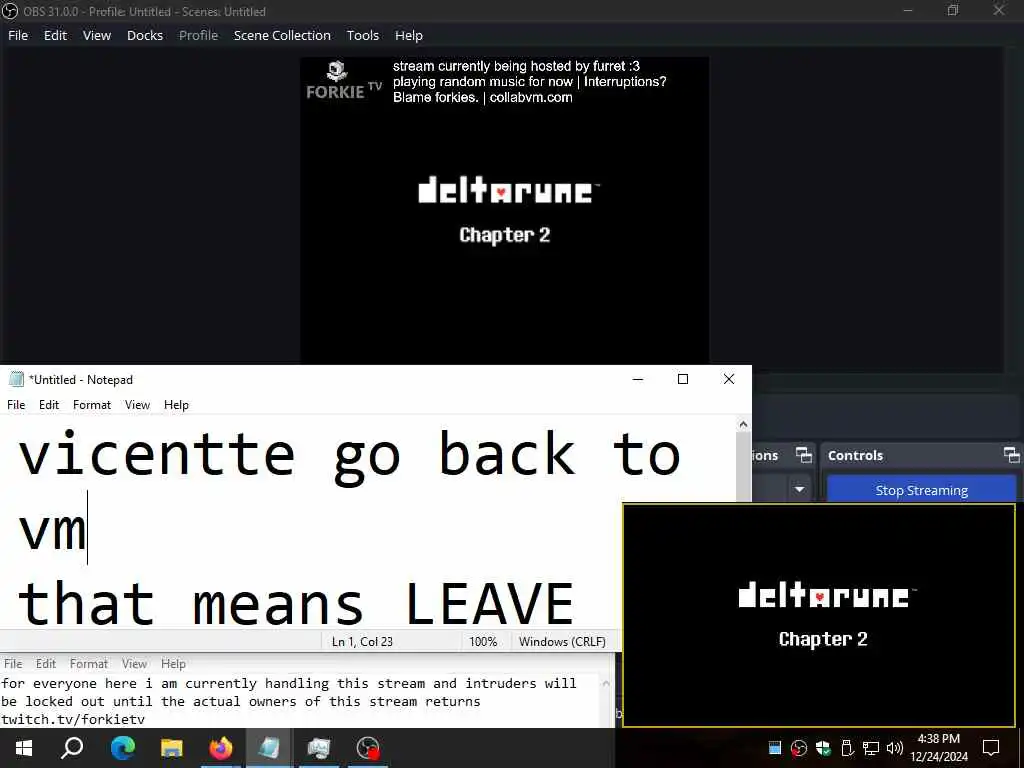The image size is (1024, 768).
Task: Click Notepad's scroll up arrow
Action: click(743, 424)
